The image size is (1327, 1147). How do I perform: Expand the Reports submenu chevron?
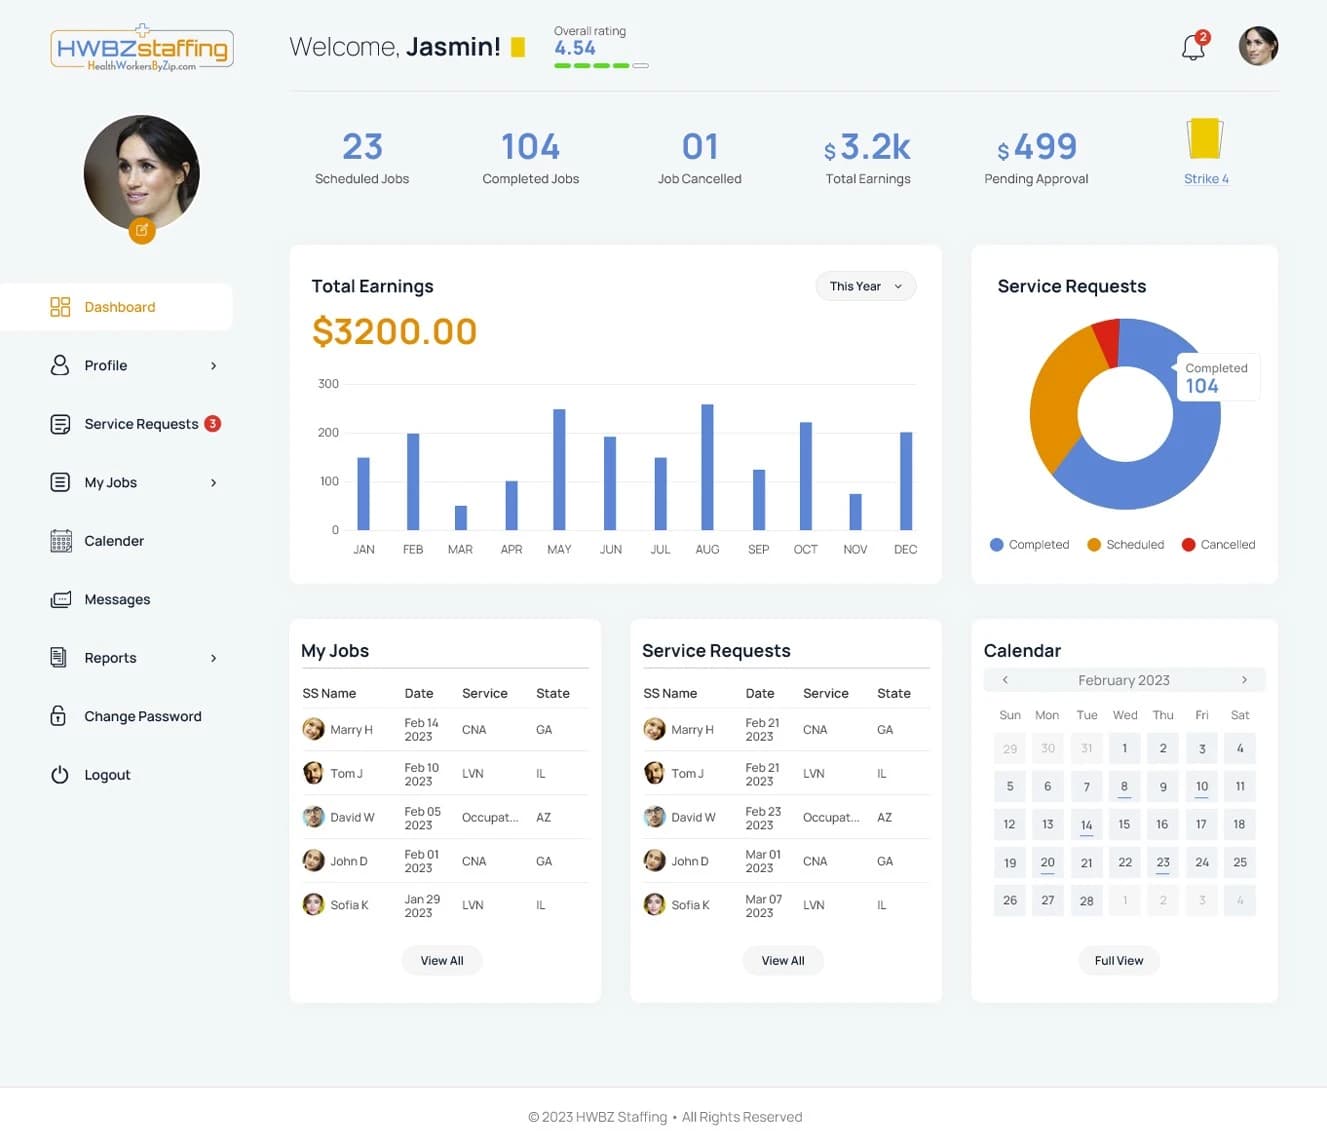click(x=213, y=658)
